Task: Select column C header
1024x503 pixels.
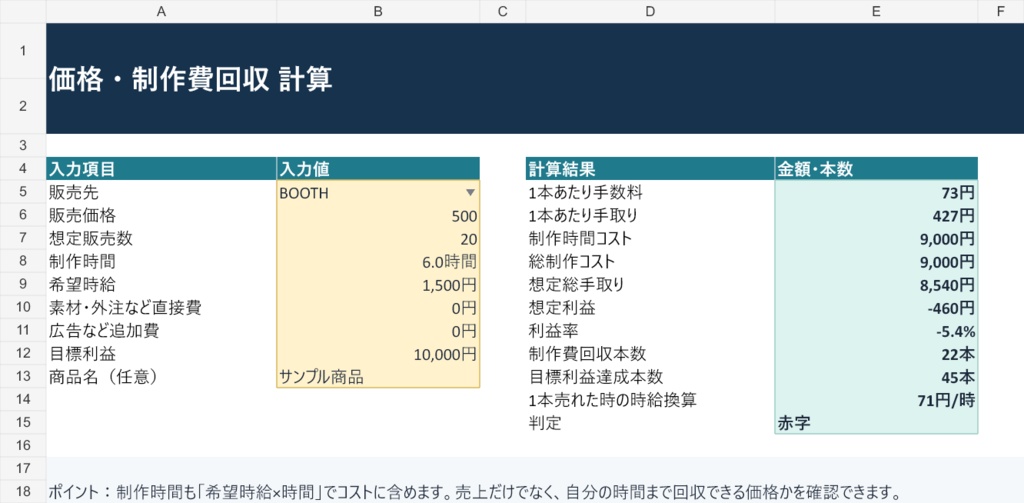Action: [502, 11]
